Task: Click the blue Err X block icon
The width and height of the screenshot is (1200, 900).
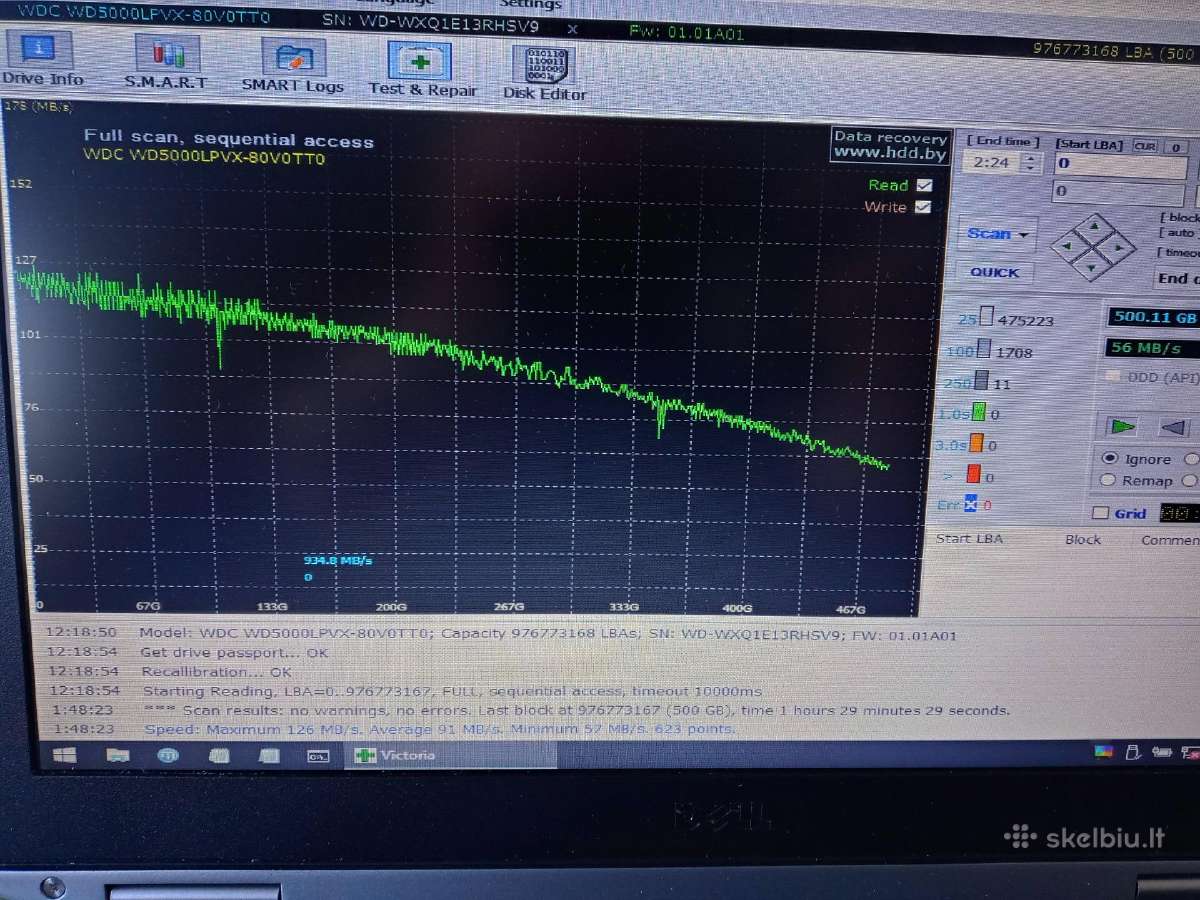Action: 970,505
